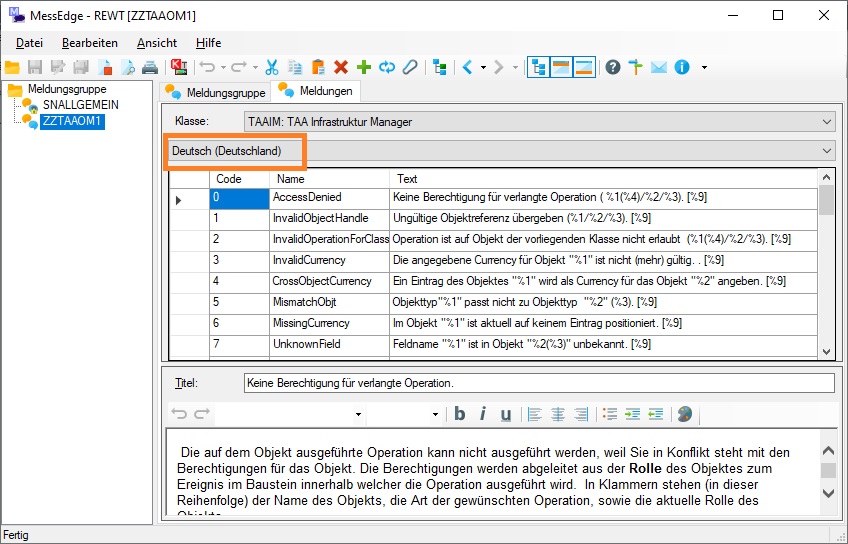Image resolution: width=848 pixels, height=544 pixels.
Task: Click the question mark help icon
Action: [613, 67]
